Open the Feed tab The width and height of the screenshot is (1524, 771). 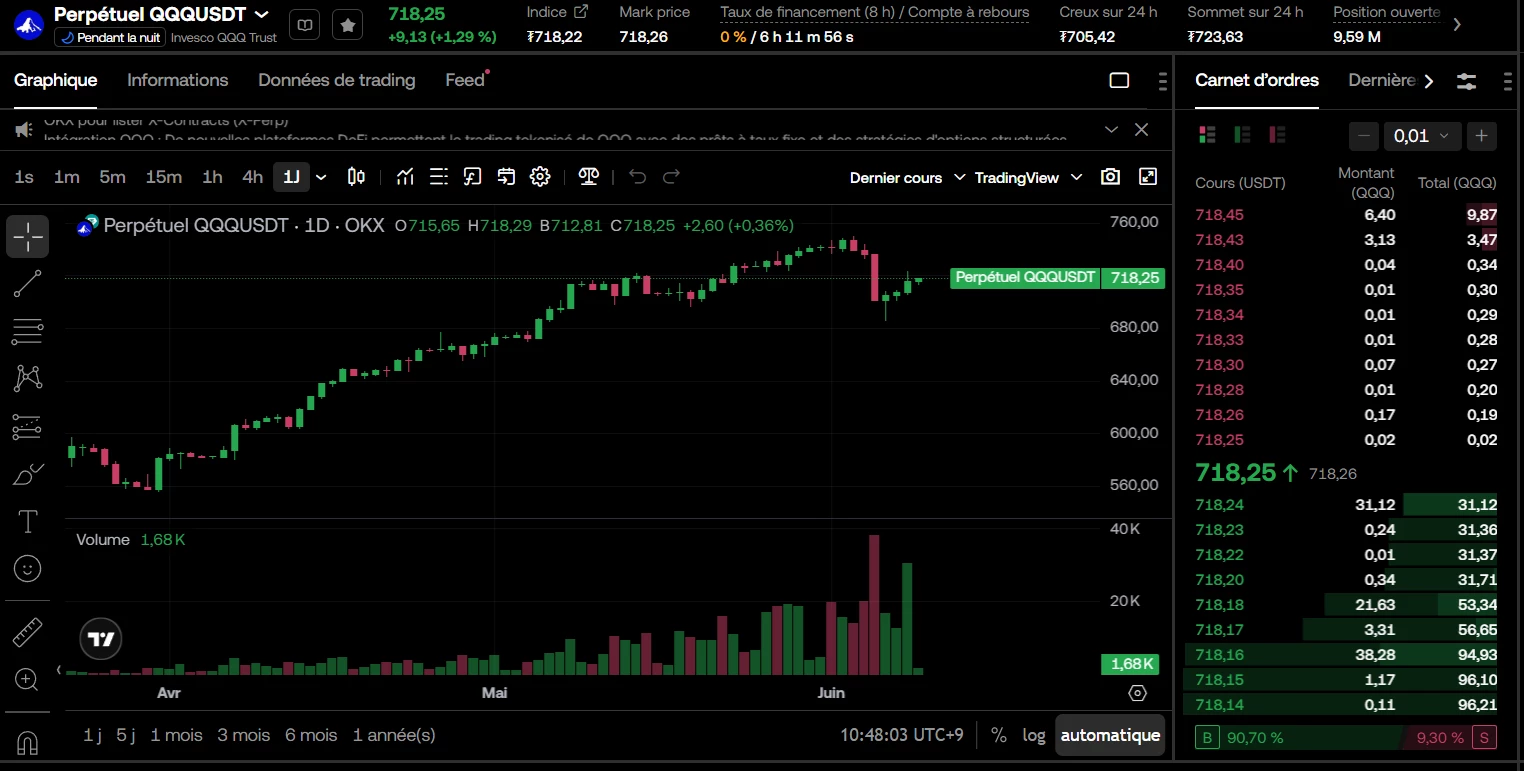(465, 80)
